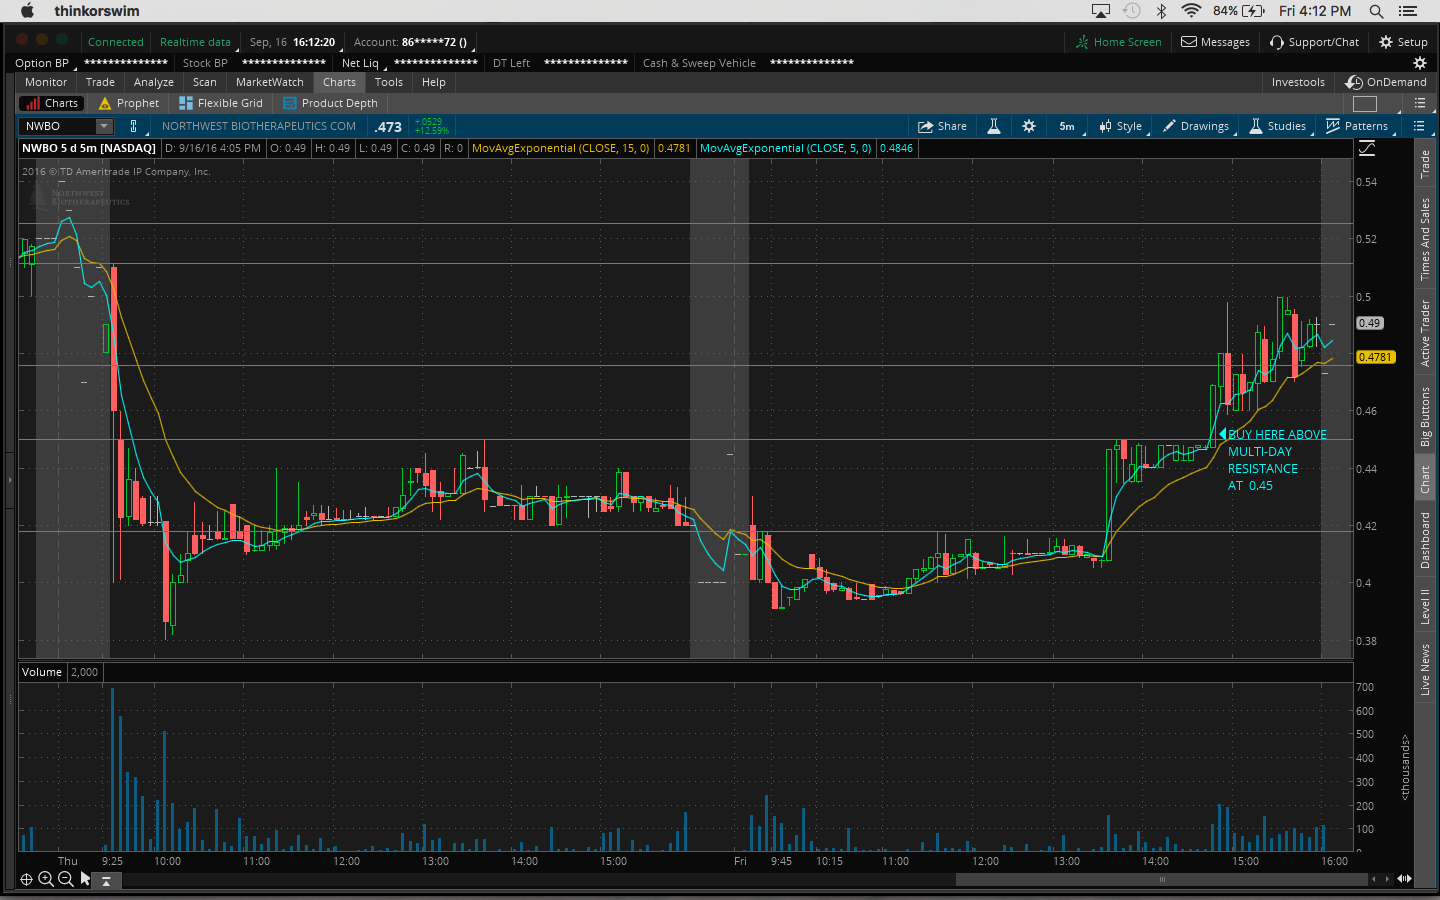Open the Wi-Fi menu
This screenshot has width=1440, height=900.
[x=1191, y=11]
